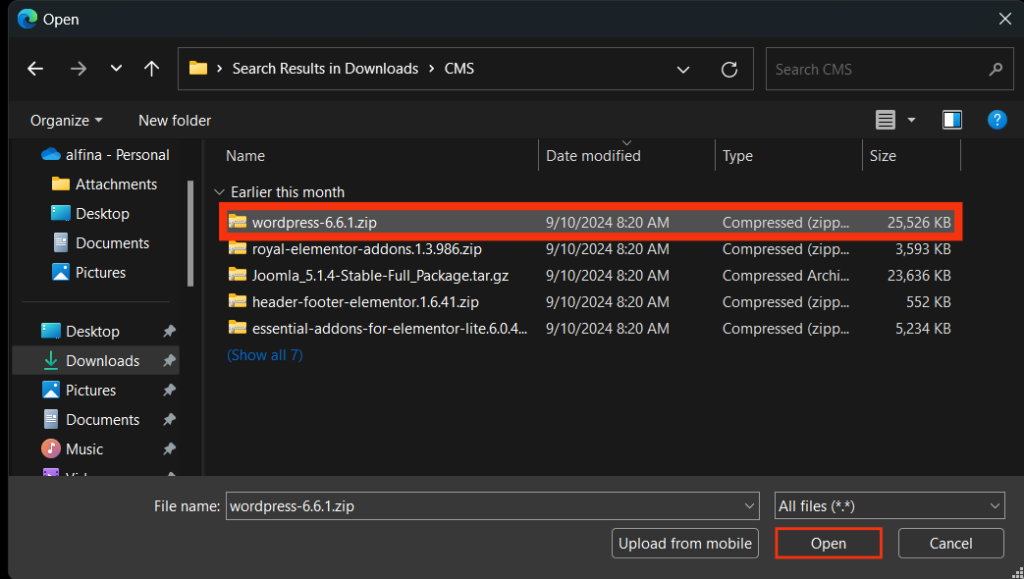Click the pin icon beside Music
Screen dimensions: 1024x579
(x=169, y=449)
